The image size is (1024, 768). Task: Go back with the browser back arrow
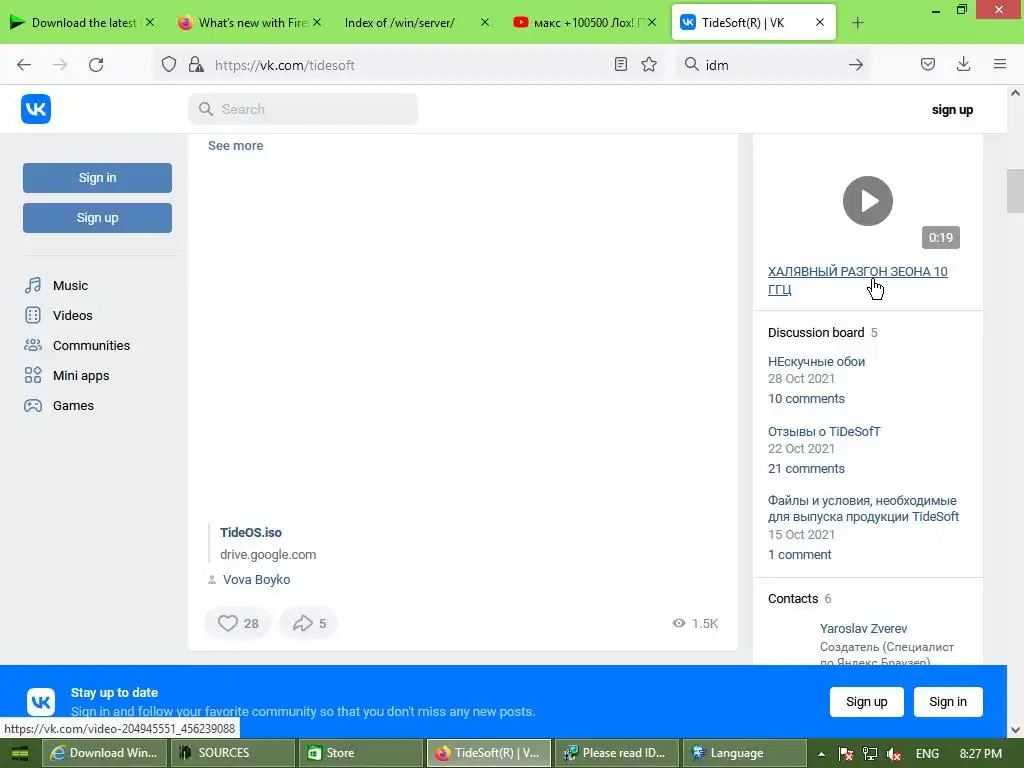coord(24,65)
